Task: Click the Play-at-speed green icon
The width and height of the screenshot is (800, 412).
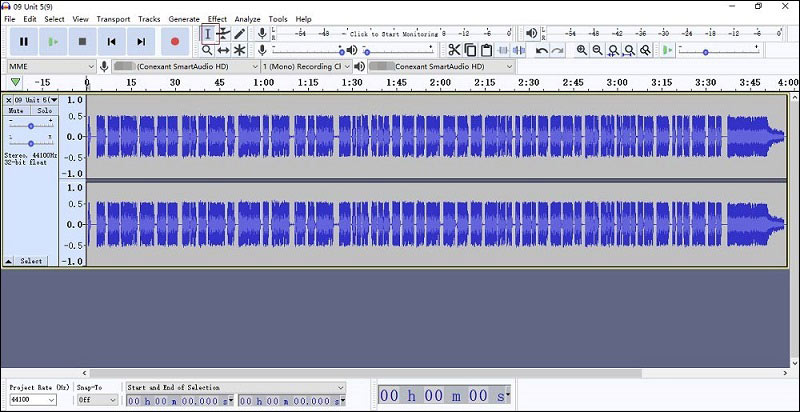Action: 667,50
